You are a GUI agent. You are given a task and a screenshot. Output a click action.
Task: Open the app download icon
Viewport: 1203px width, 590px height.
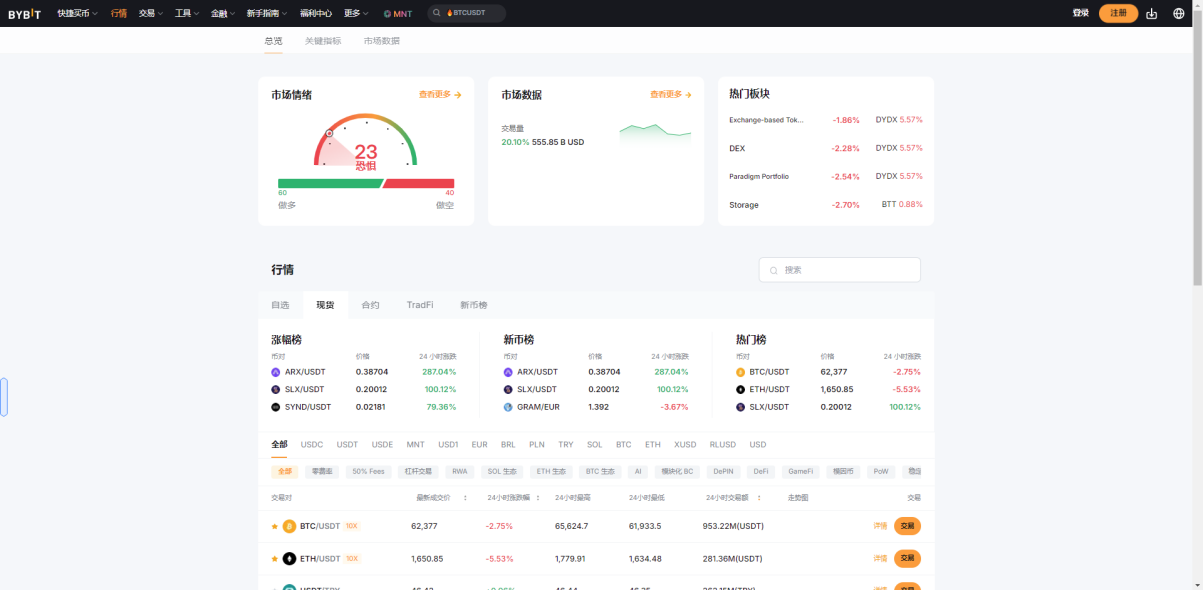tap(1151, 13)
